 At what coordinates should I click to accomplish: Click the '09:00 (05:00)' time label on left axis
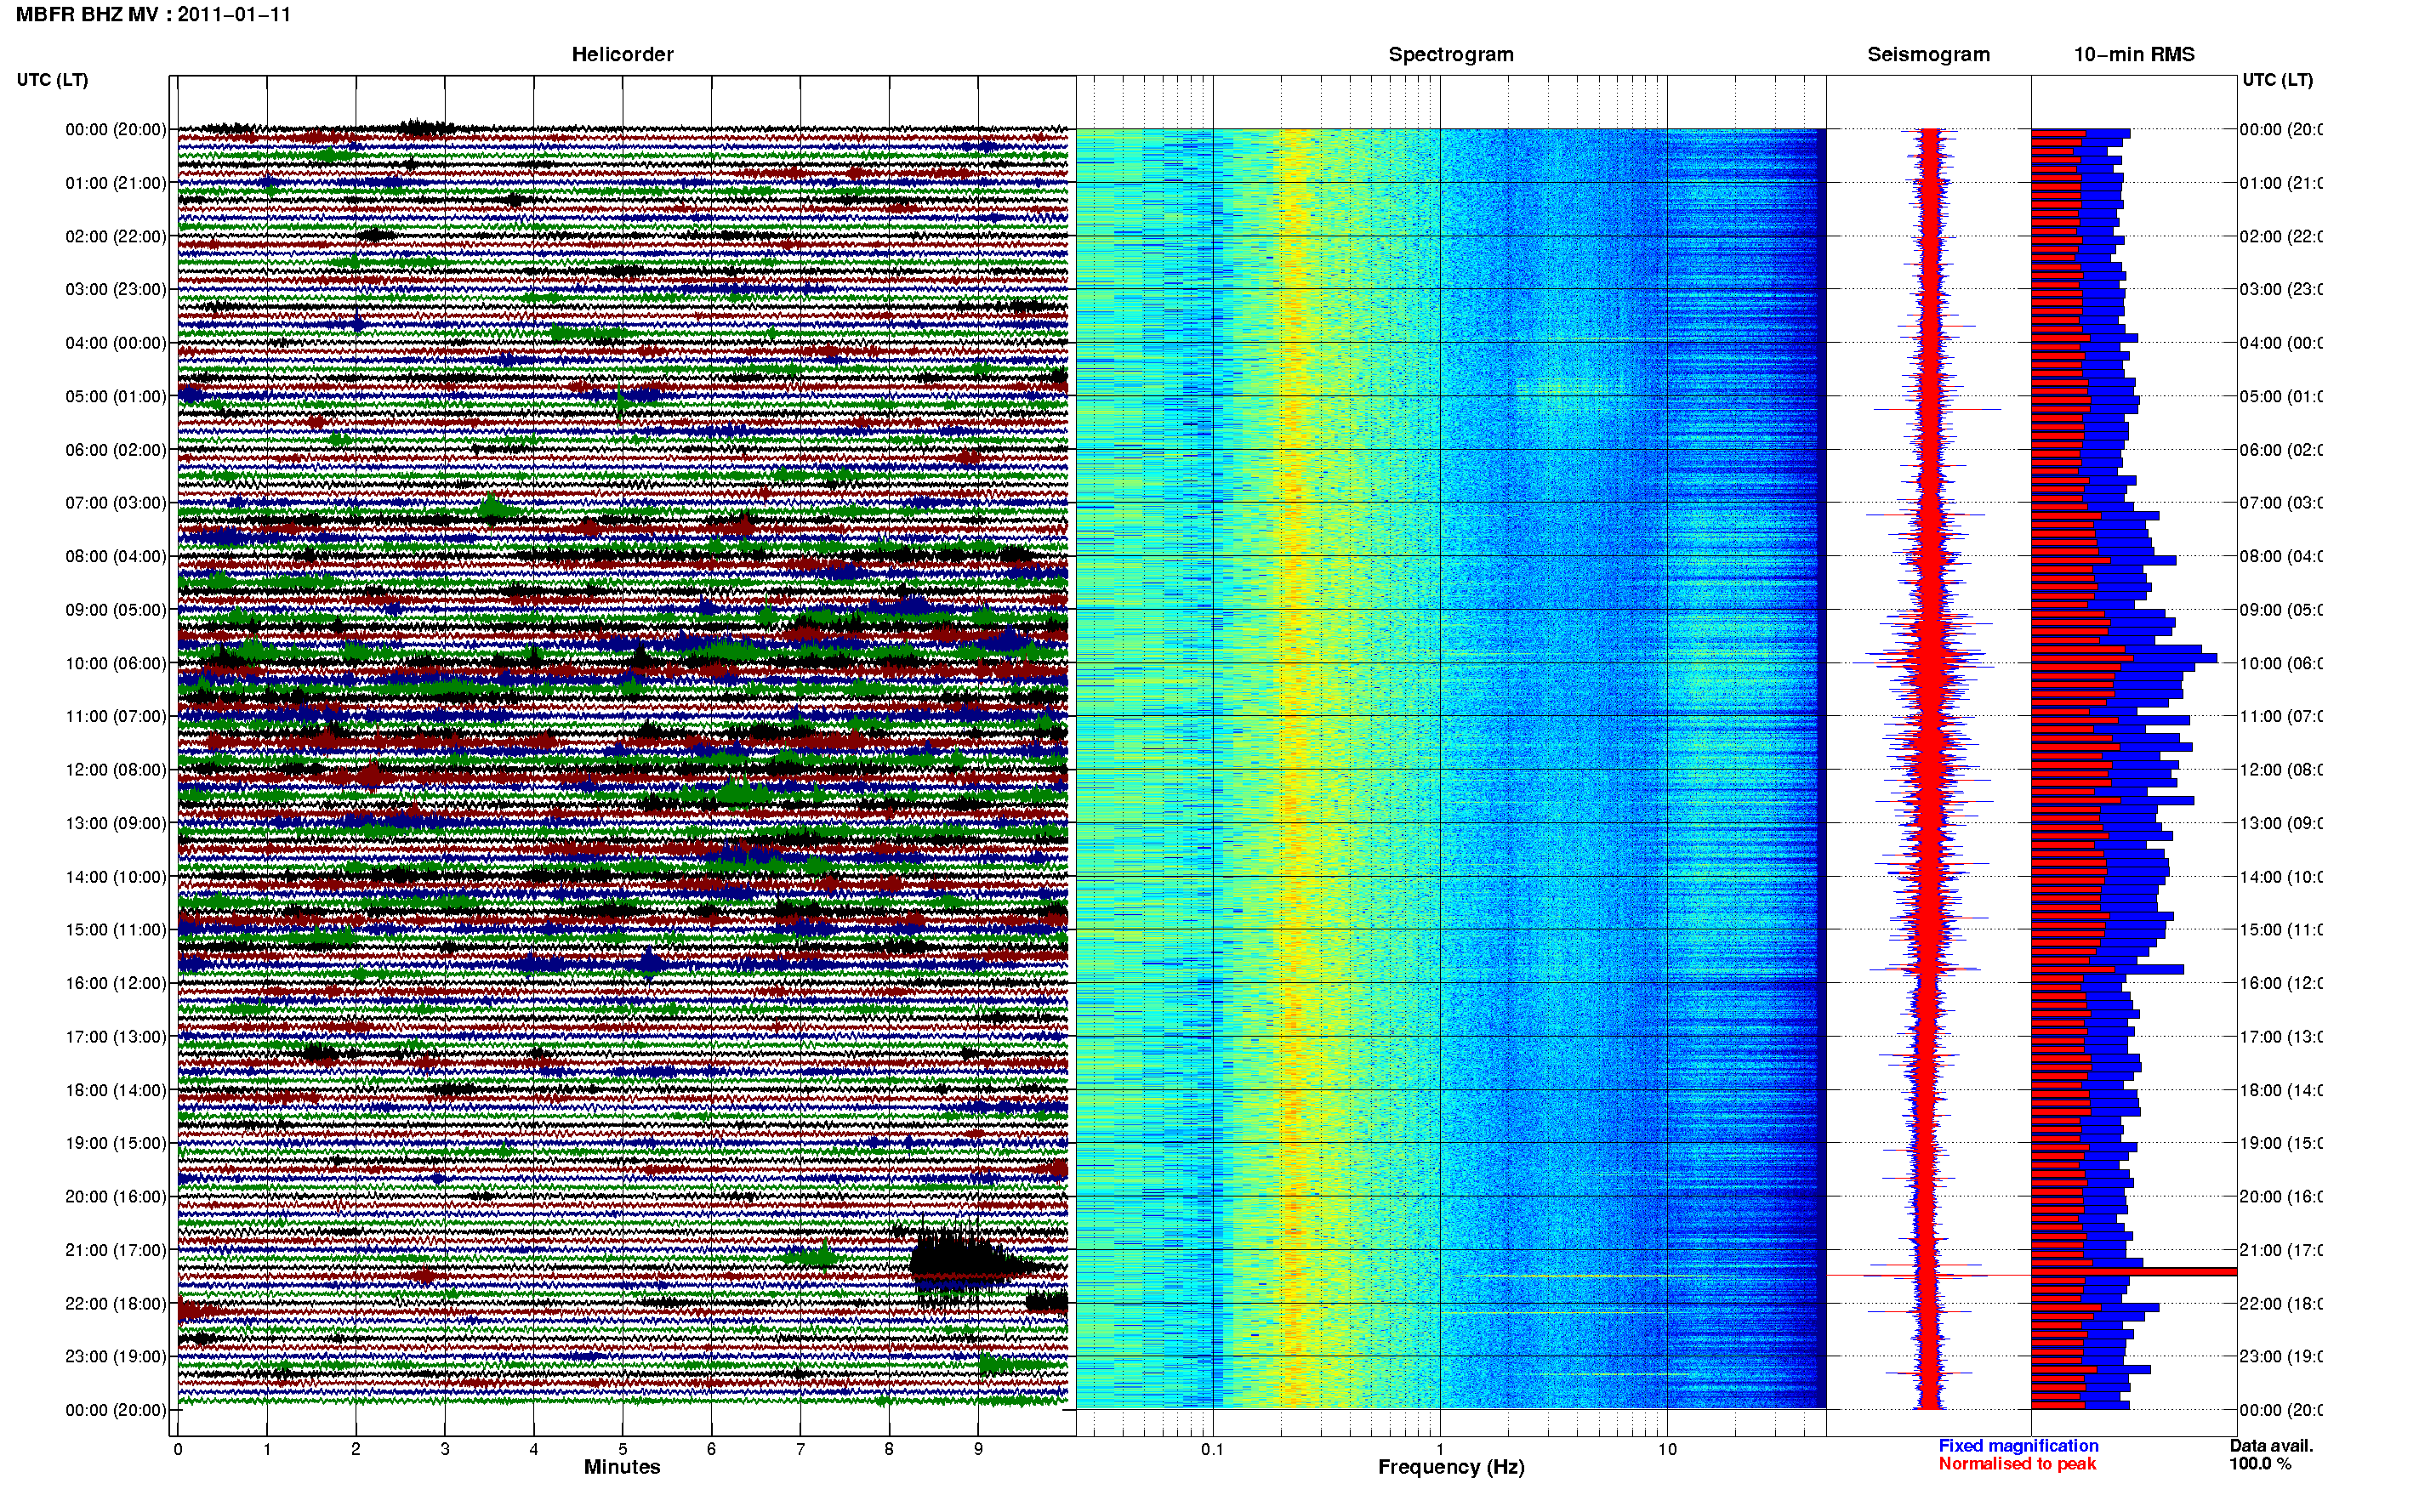116,610
